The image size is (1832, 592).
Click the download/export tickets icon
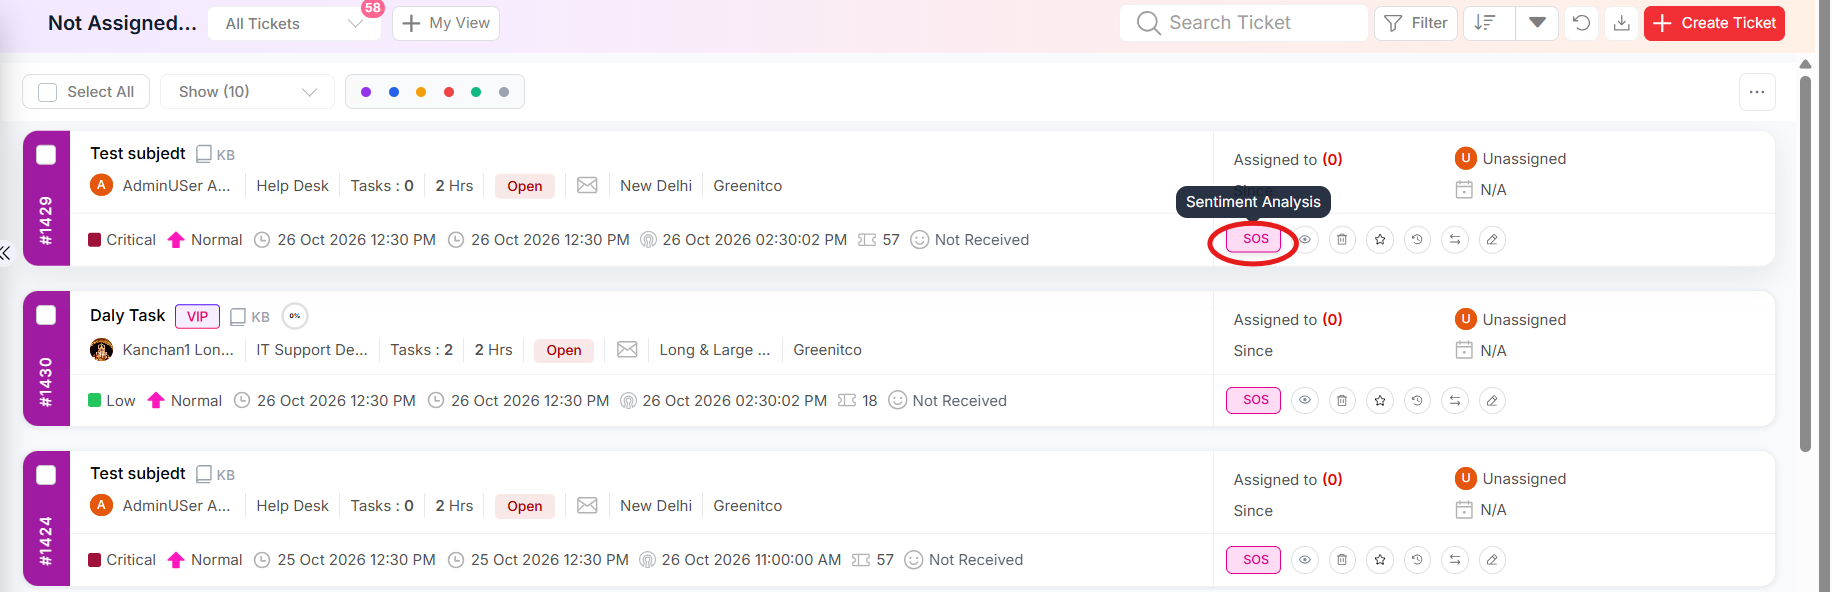pos(1622,23)
